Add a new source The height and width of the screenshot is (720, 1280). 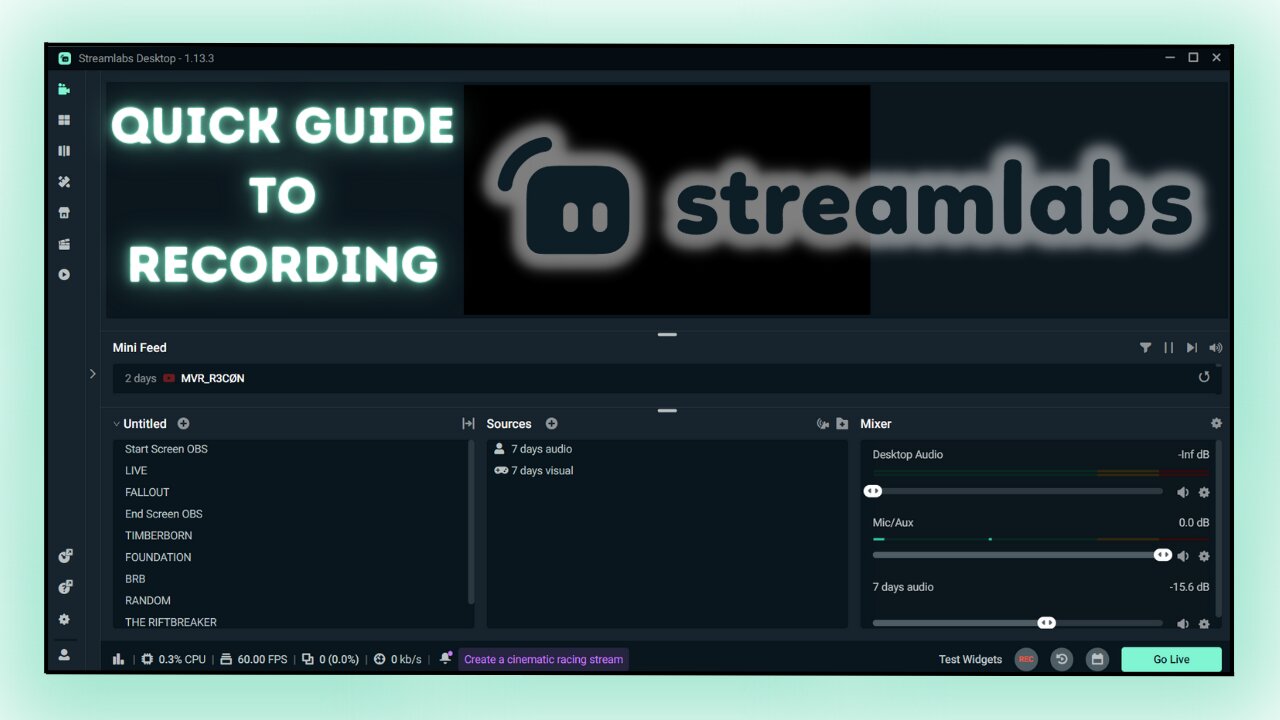click(x=551, y=424)
